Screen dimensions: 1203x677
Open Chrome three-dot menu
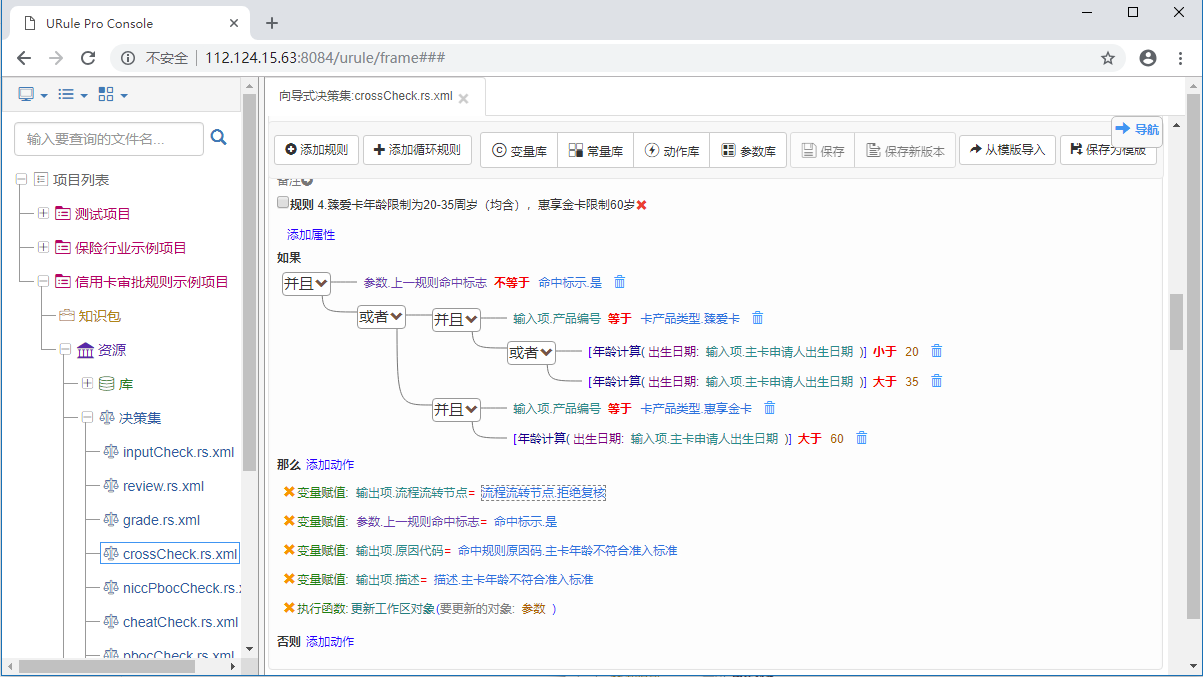(x=1181, y=58)
